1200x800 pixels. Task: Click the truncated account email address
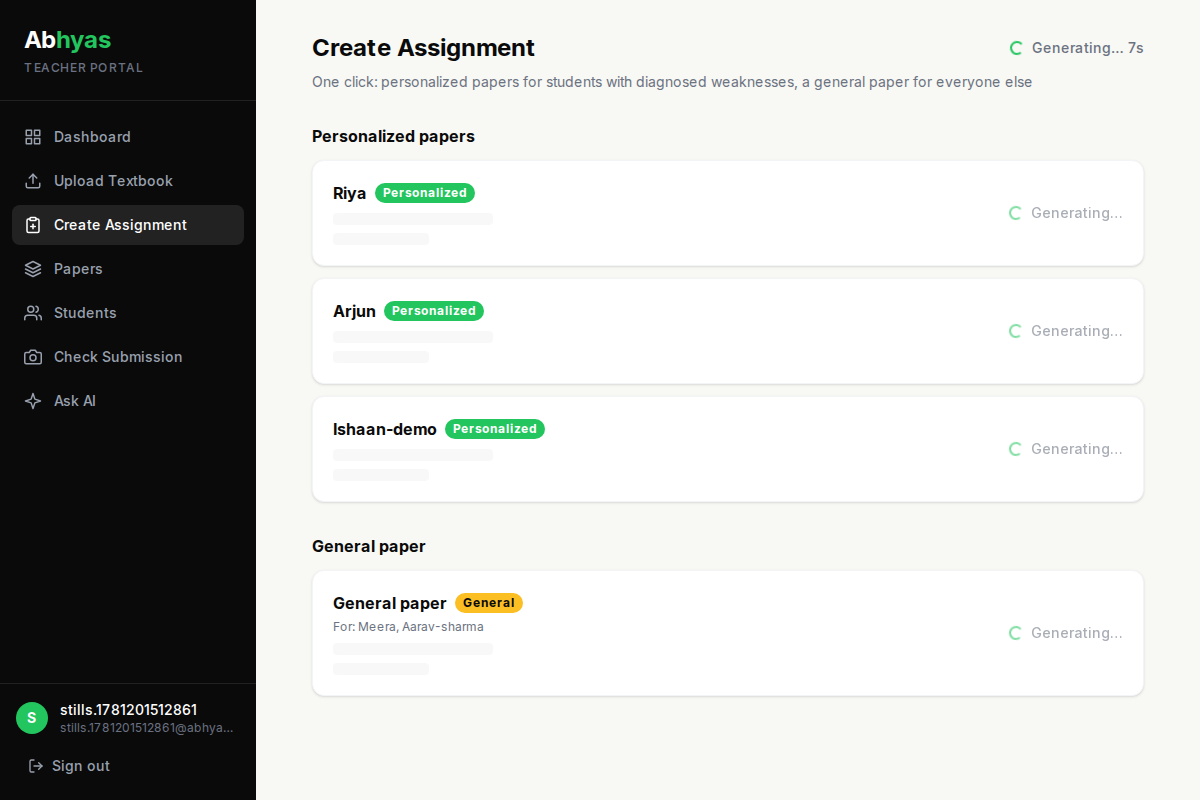pyautogui.click(x=146, y=728)
